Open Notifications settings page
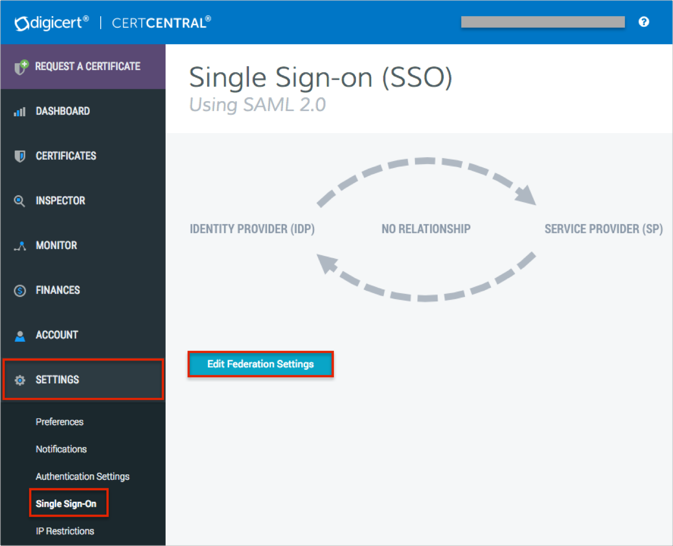673x546 pixels. click(61, 449)
